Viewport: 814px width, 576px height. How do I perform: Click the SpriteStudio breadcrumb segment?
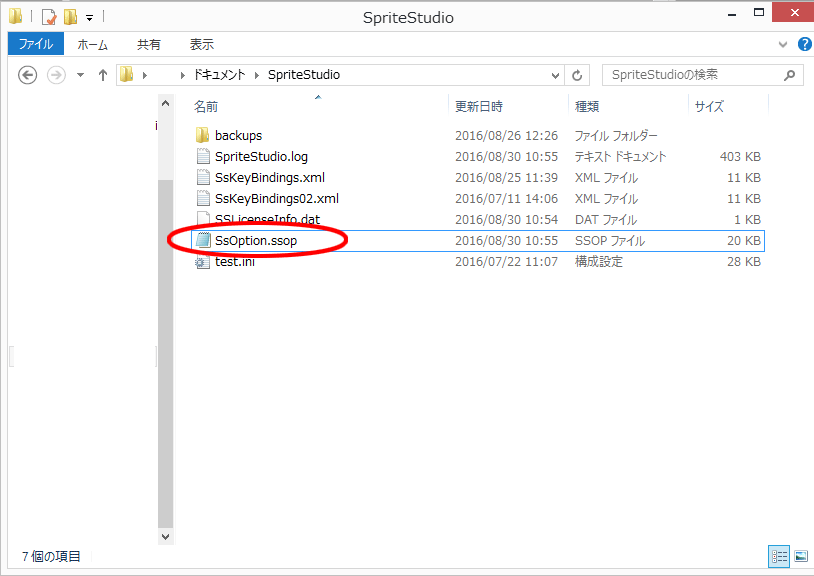point(304,75)
